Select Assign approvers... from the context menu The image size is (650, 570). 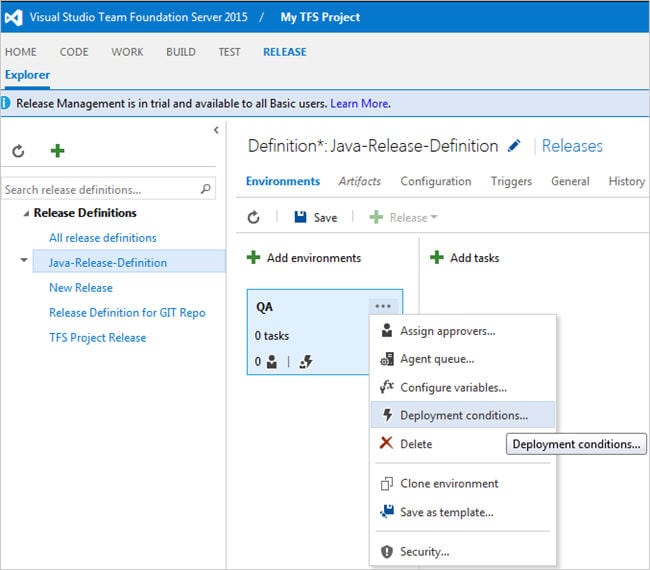pyautogui.click(x=463, y=331)
